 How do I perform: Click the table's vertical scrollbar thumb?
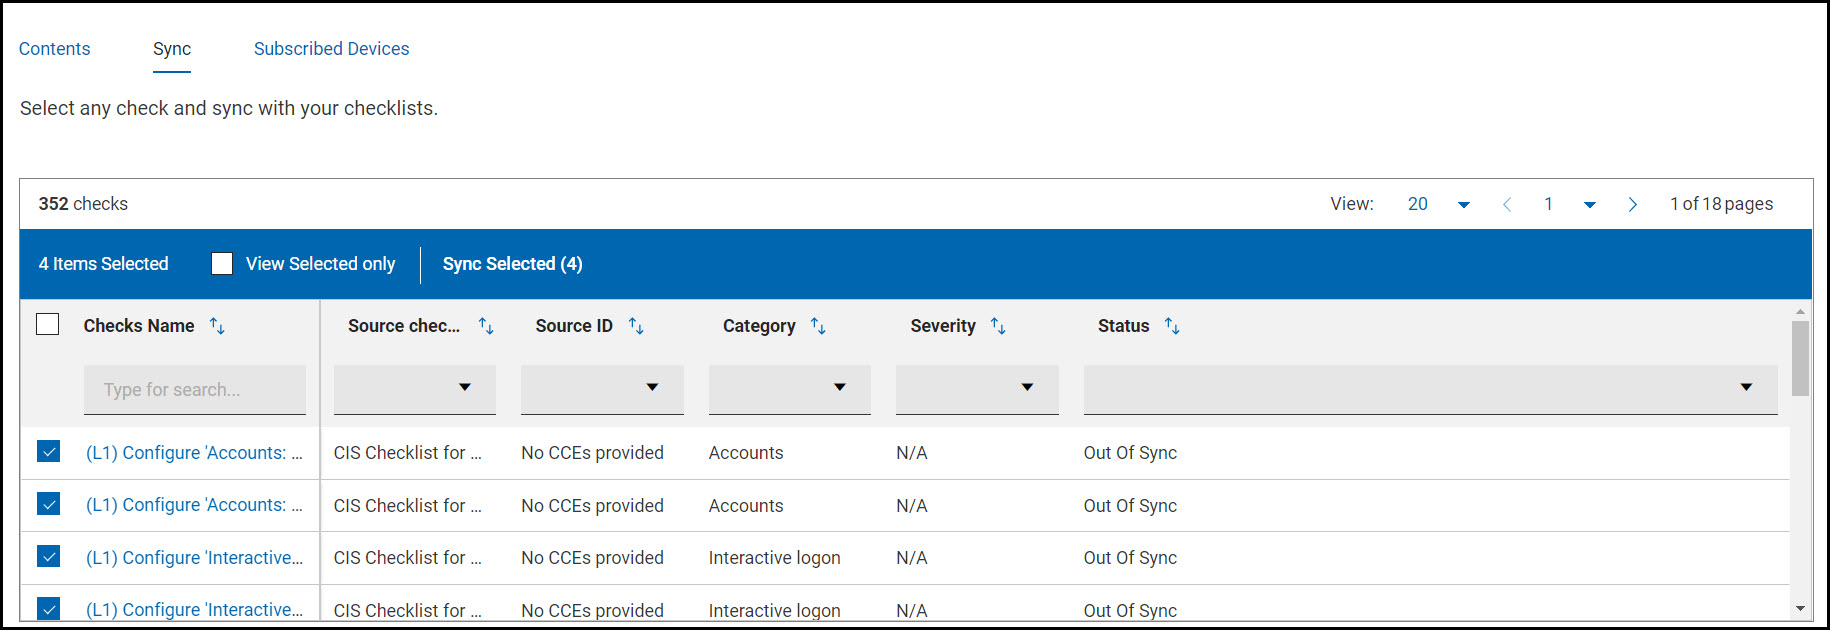pos(1800,358)
